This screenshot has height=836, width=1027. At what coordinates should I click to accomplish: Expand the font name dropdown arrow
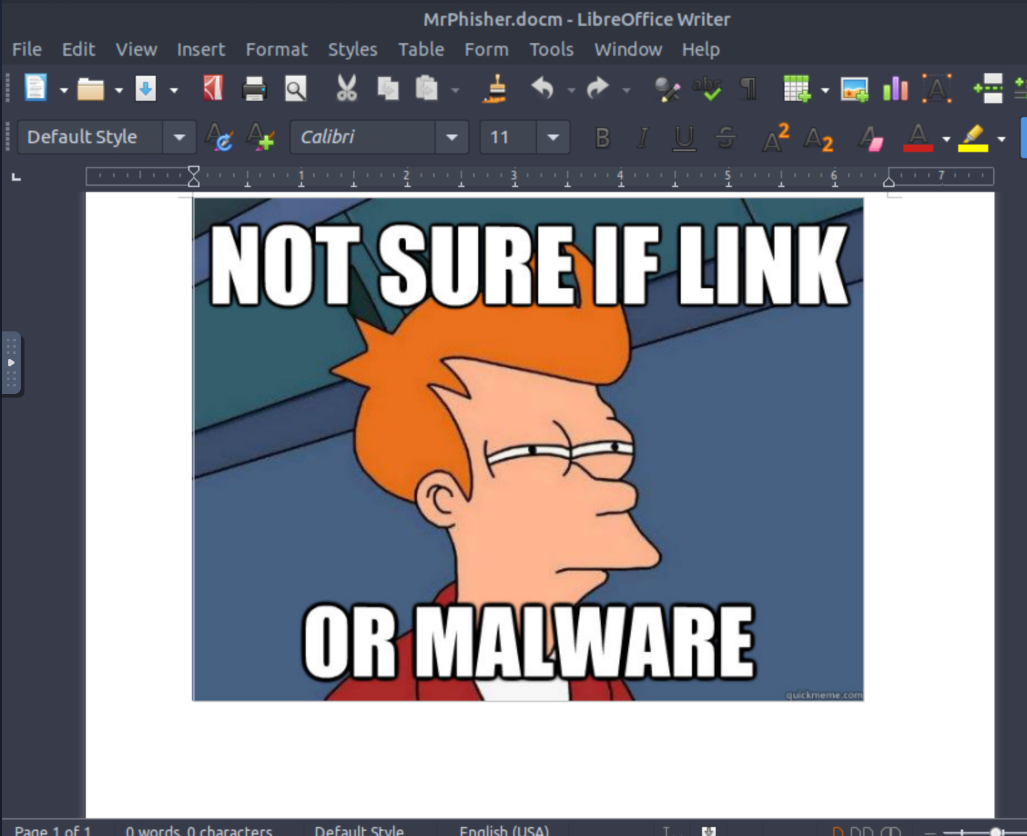click(452, 138)
